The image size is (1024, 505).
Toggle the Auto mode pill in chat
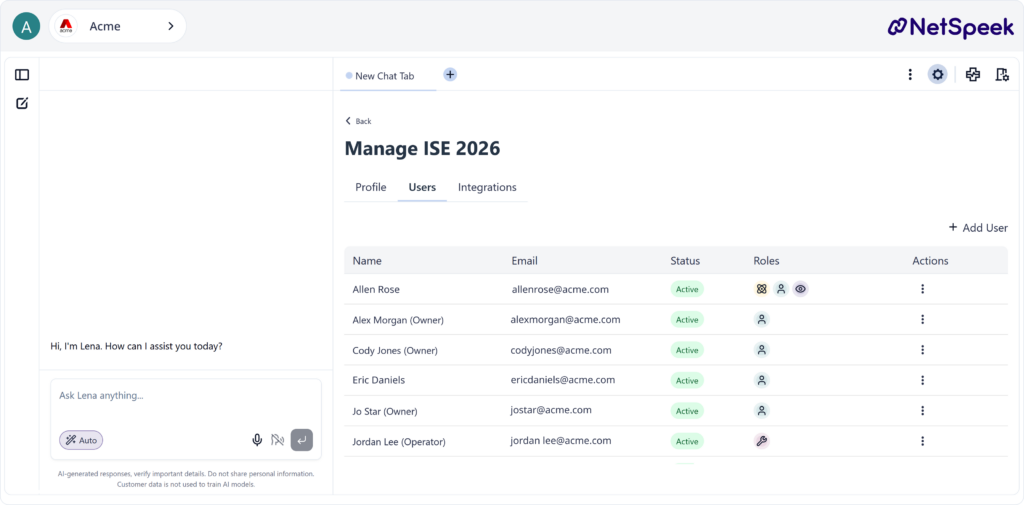click(x=81, y=440)
